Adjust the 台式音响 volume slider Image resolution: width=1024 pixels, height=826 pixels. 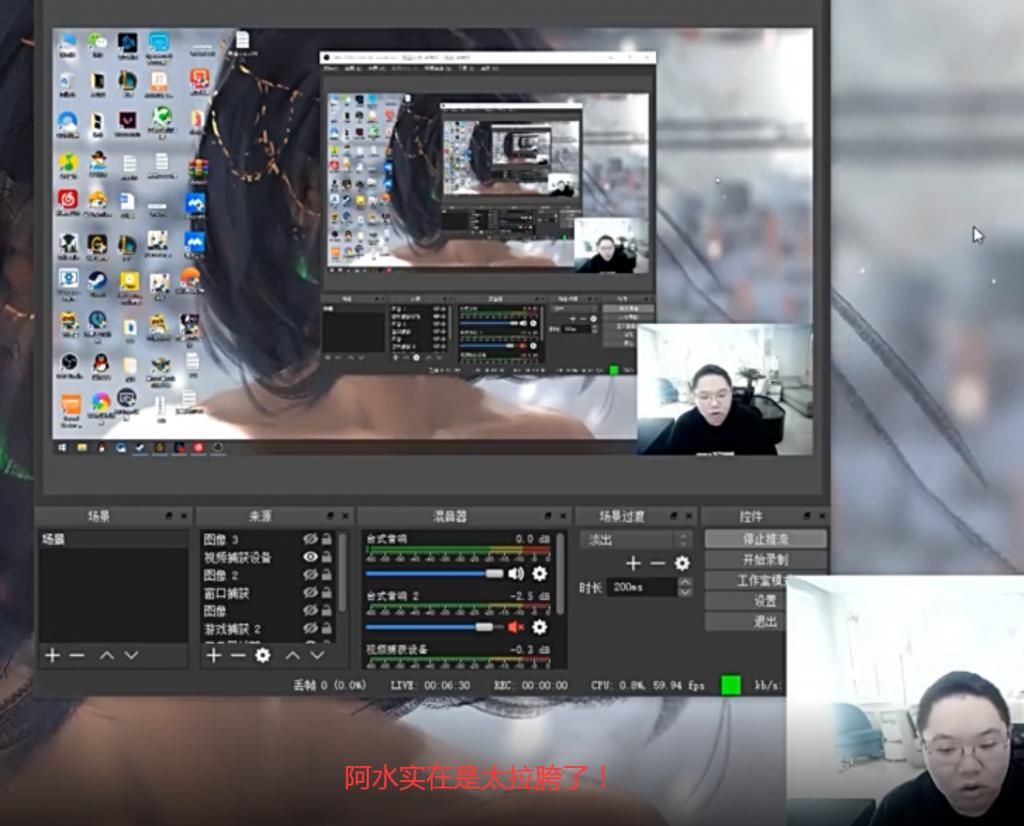pyautogui.click(x=494, y=573)
